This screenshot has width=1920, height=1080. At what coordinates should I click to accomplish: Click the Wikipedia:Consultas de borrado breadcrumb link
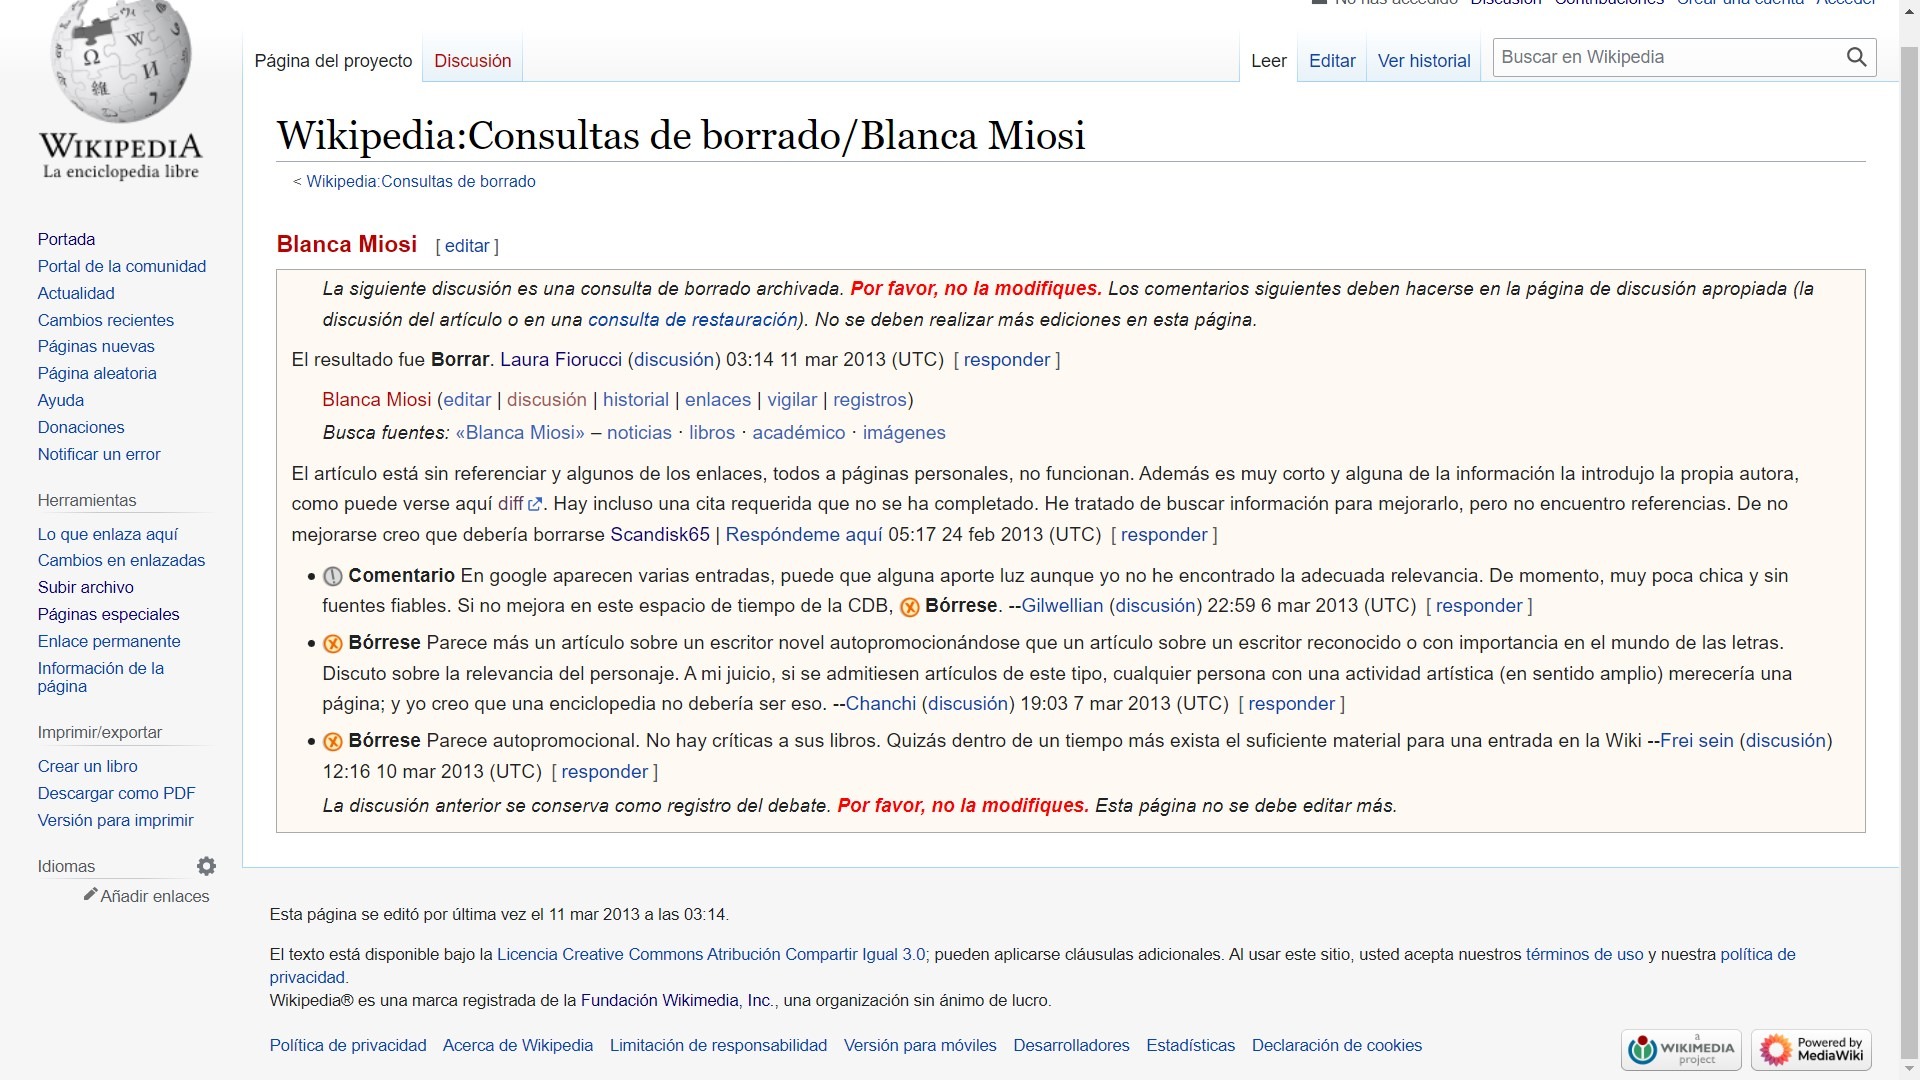(421, 181)
